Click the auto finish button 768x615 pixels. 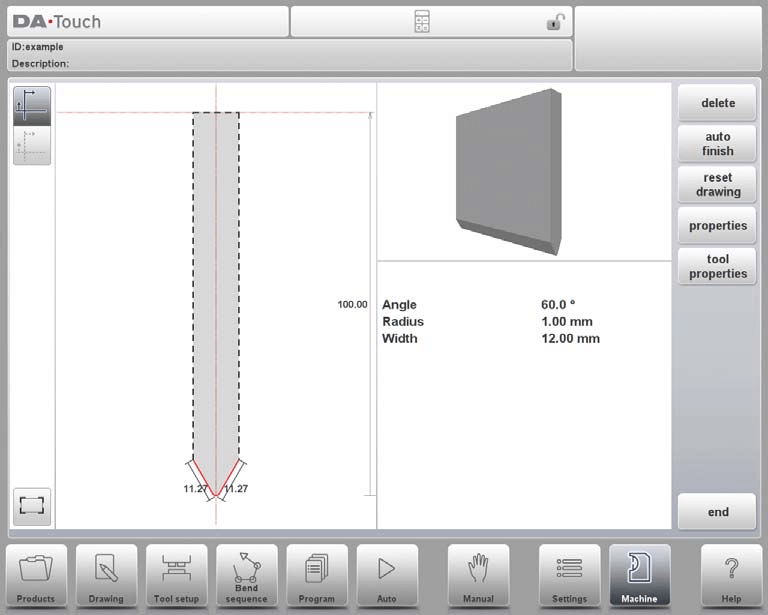[x=717, y=143]
